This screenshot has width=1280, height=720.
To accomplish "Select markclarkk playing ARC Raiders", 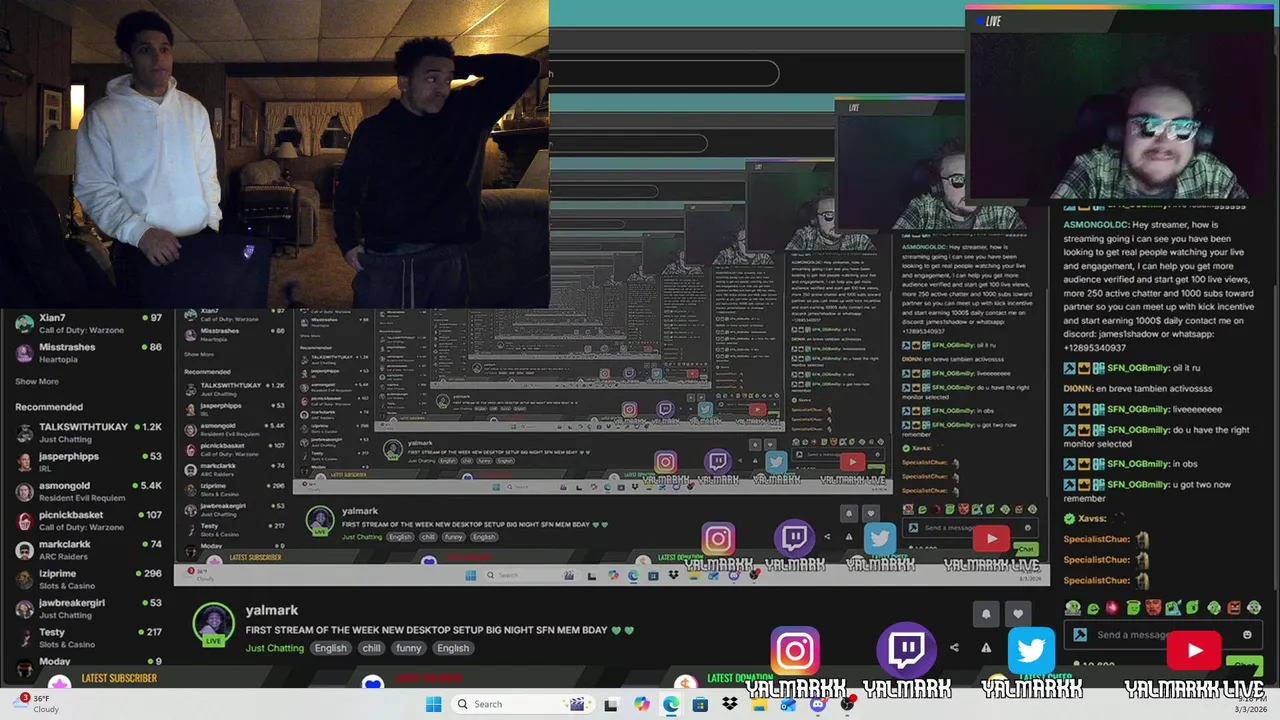I will pyautogui.click(x=88, y=550).
